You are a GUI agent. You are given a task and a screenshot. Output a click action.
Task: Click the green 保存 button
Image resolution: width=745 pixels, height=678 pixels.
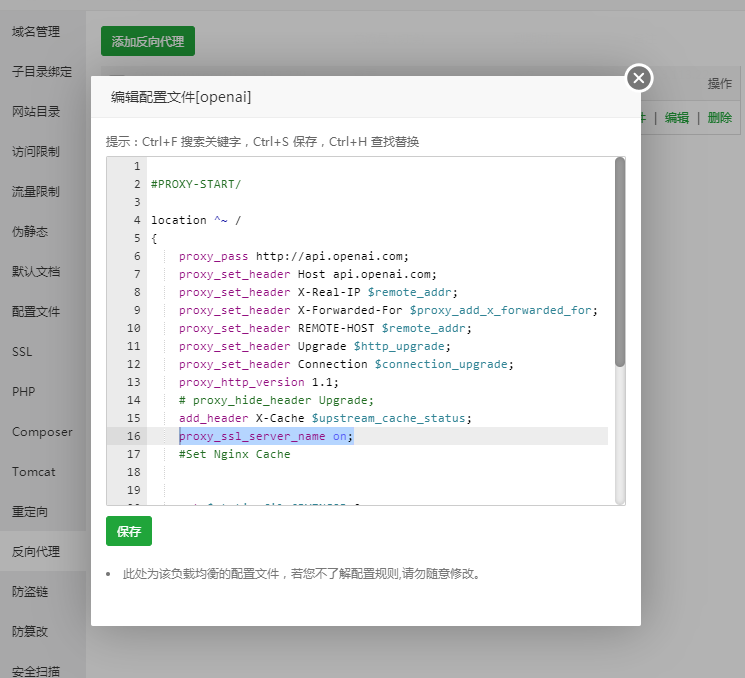pos(128,531)
